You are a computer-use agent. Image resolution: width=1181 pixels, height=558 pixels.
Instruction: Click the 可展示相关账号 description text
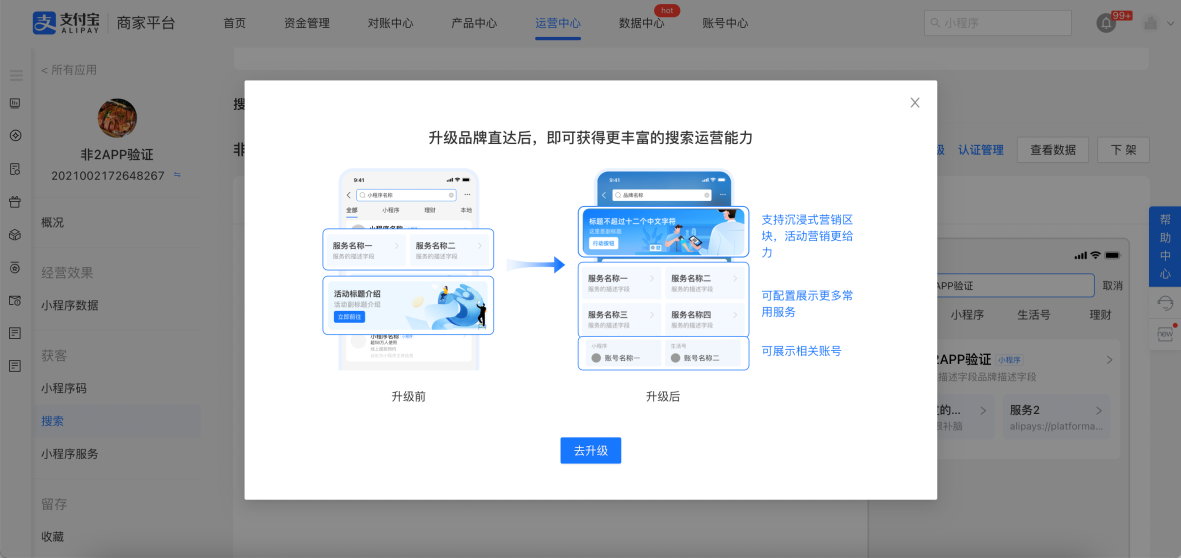click(x=801, y=350)
